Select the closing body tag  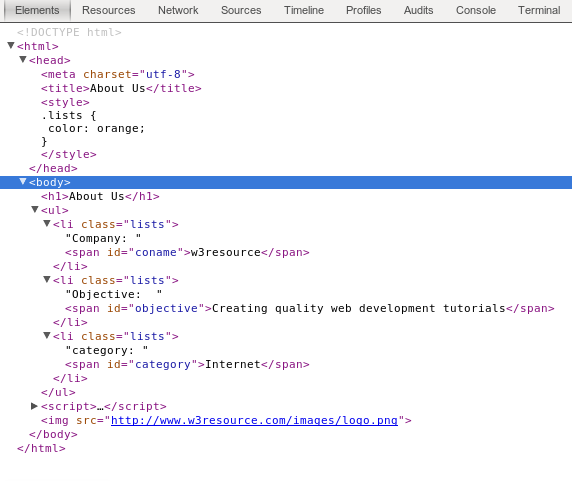(53, 434)
